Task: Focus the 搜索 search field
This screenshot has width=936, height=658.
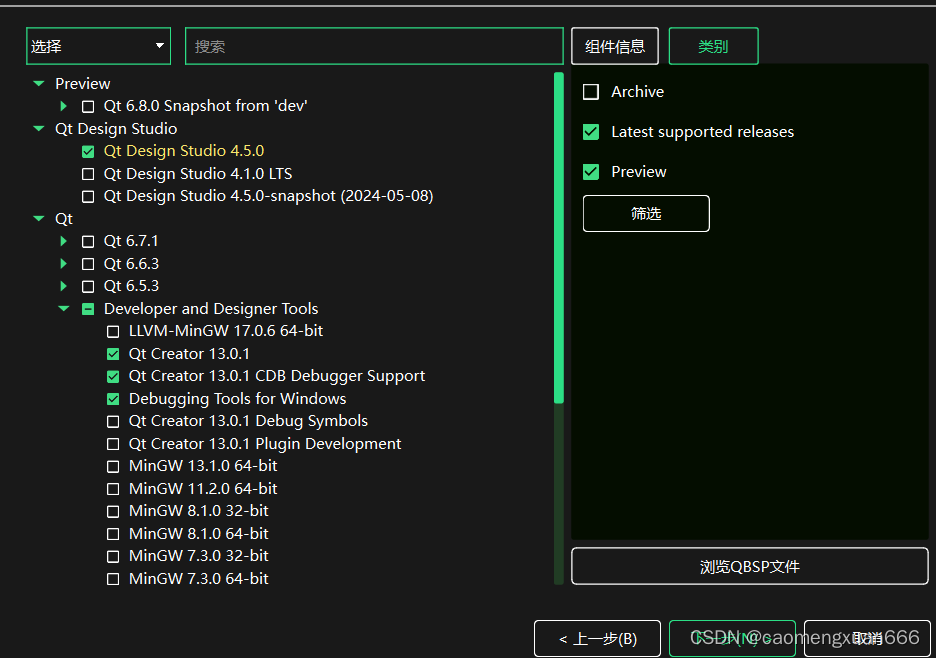Action: (374, 46)
